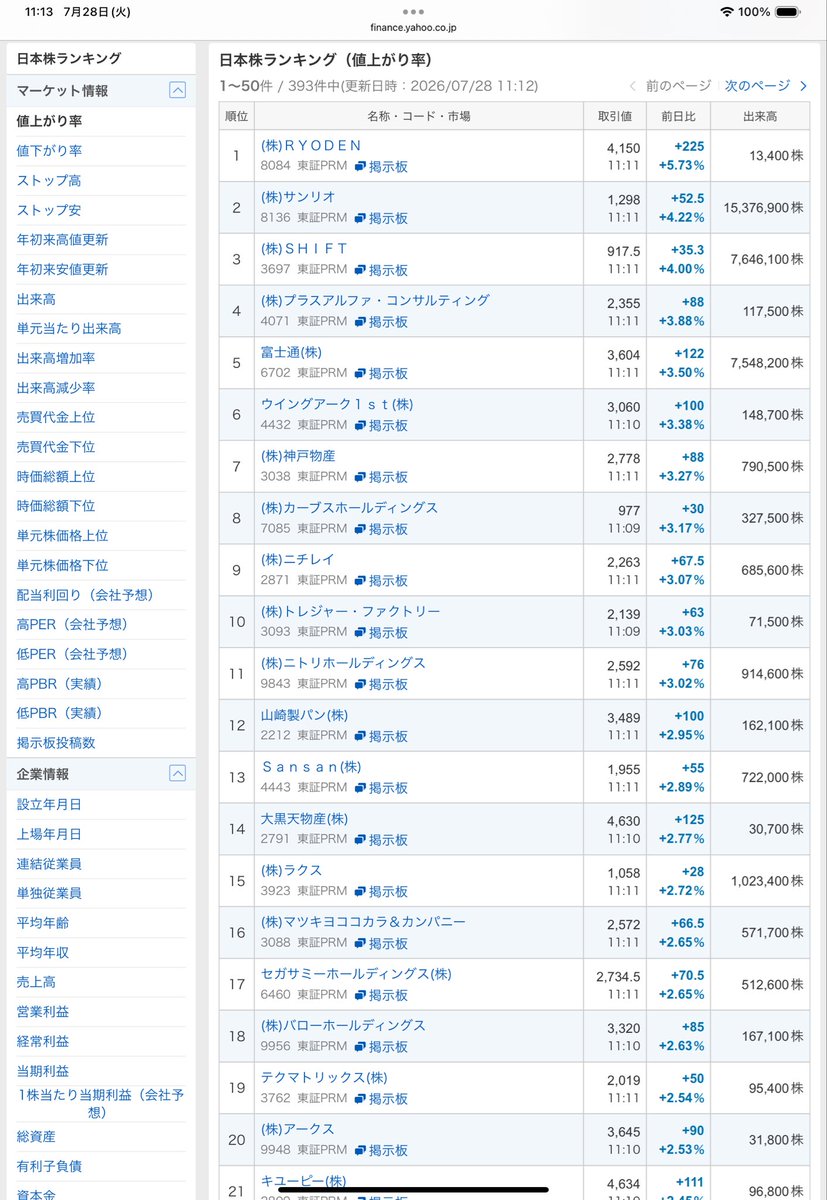Tap the 前日比 column header
This screenshot has height=1200, width=827.
pos(678,116)
